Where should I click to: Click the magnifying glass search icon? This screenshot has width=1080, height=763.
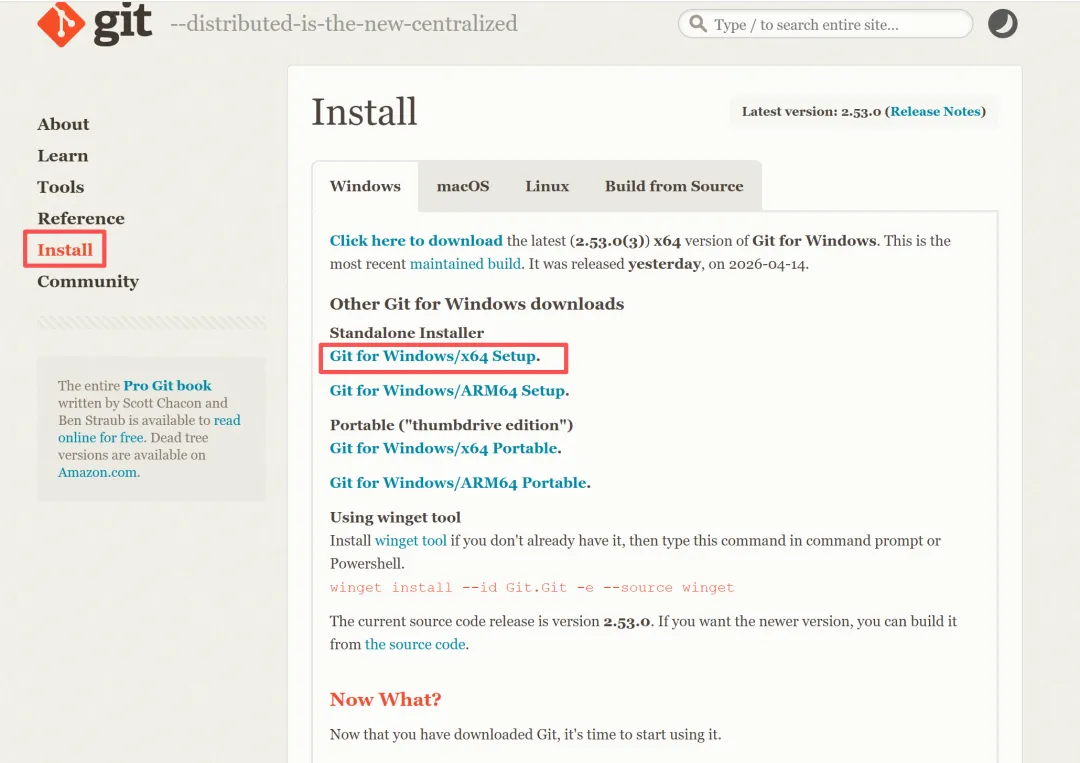(698, 24)
